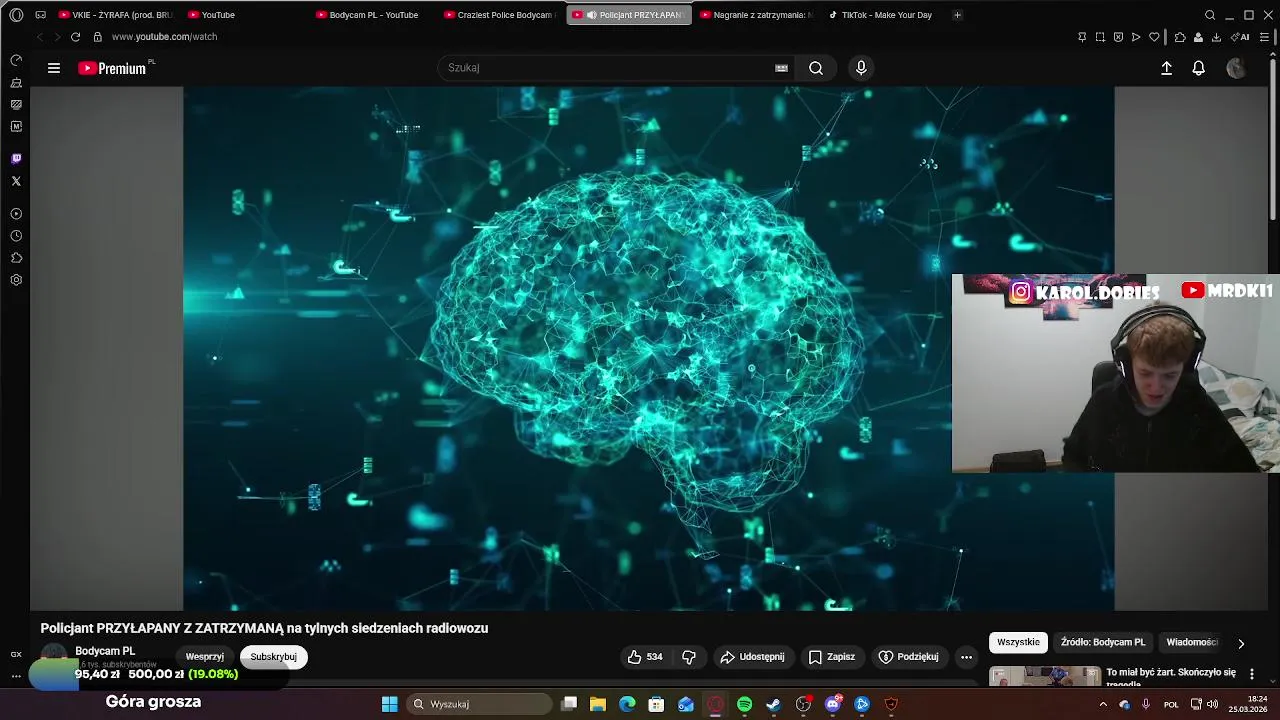Click the Wesprzyj button
This screenshot has height=720, width=1280.
(205, 657)
